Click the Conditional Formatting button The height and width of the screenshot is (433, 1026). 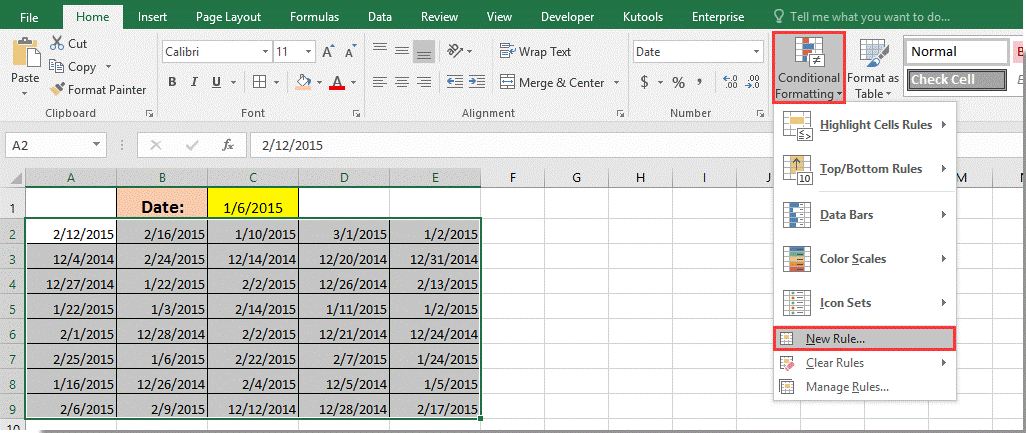point(809,68)
